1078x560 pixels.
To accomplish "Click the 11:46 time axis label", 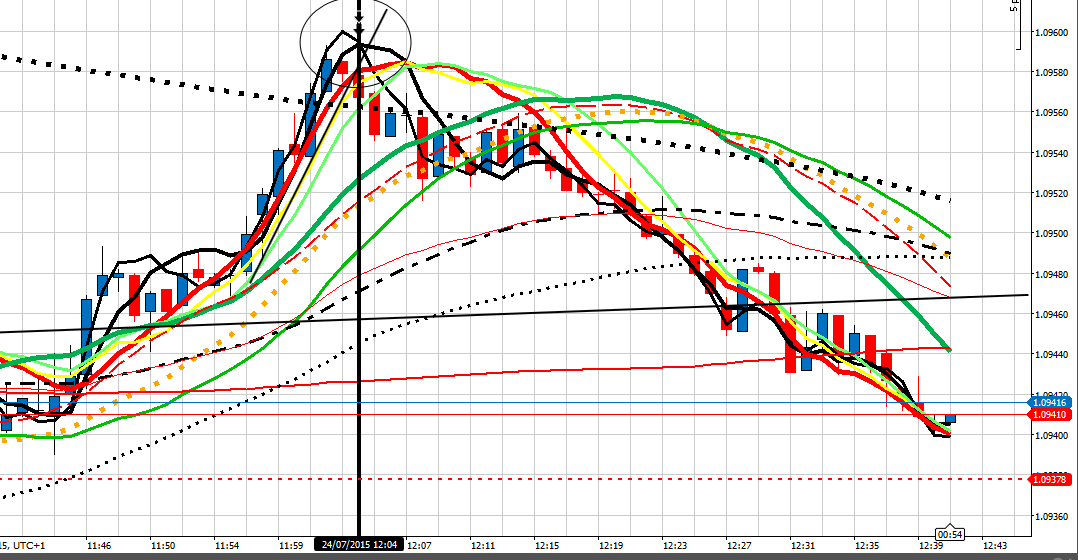I will [x=99, y=546].
